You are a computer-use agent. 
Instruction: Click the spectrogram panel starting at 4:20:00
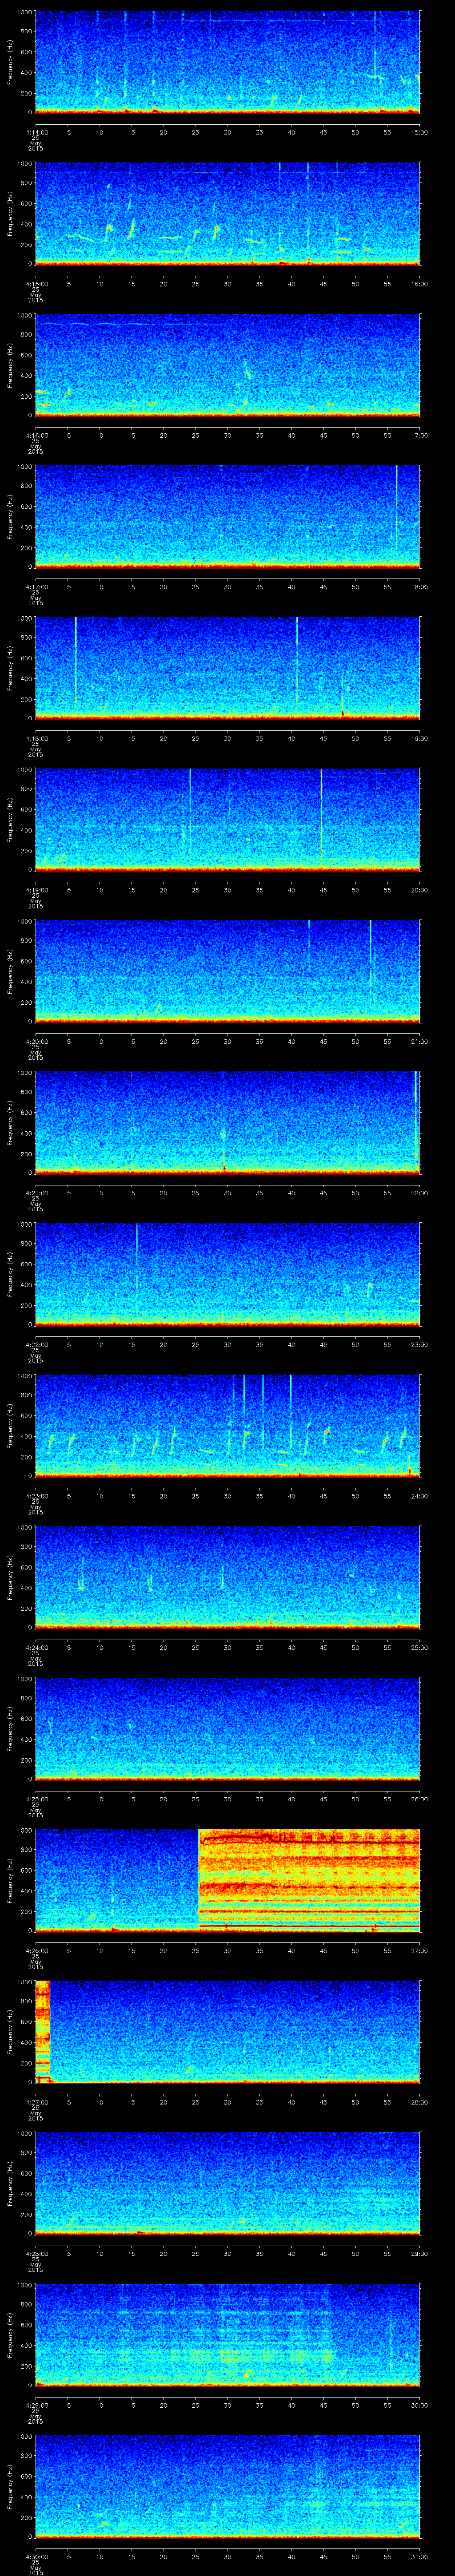pyautogui.click(x=227, y=971)
